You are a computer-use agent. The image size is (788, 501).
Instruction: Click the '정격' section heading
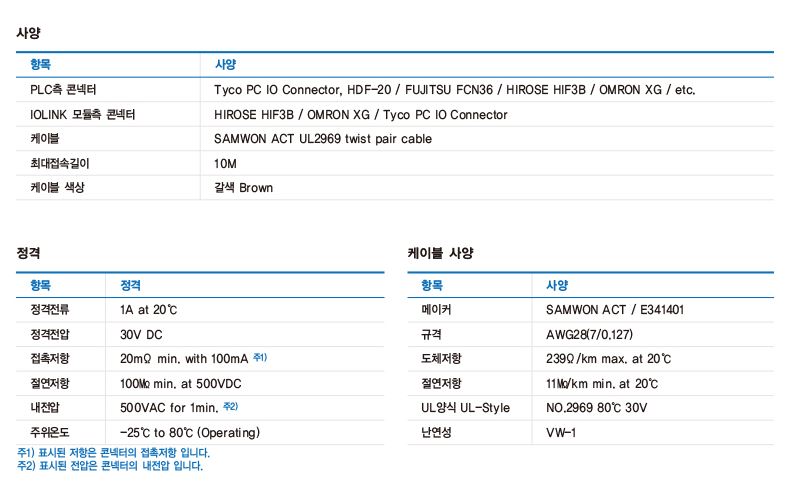pos(28,253)
